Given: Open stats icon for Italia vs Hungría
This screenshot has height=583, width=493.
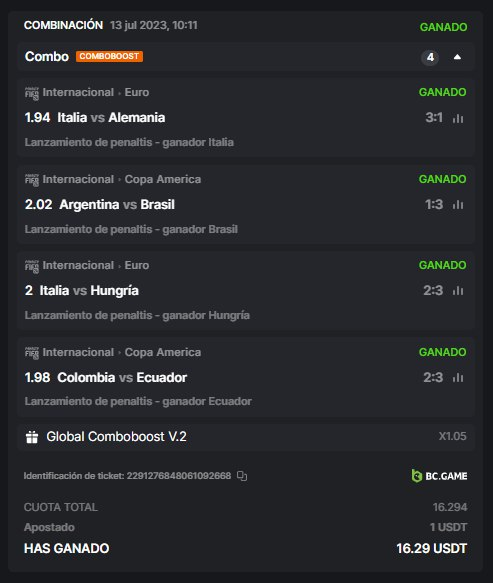Looking at the screenshot, I should click(x=458, y=290).
